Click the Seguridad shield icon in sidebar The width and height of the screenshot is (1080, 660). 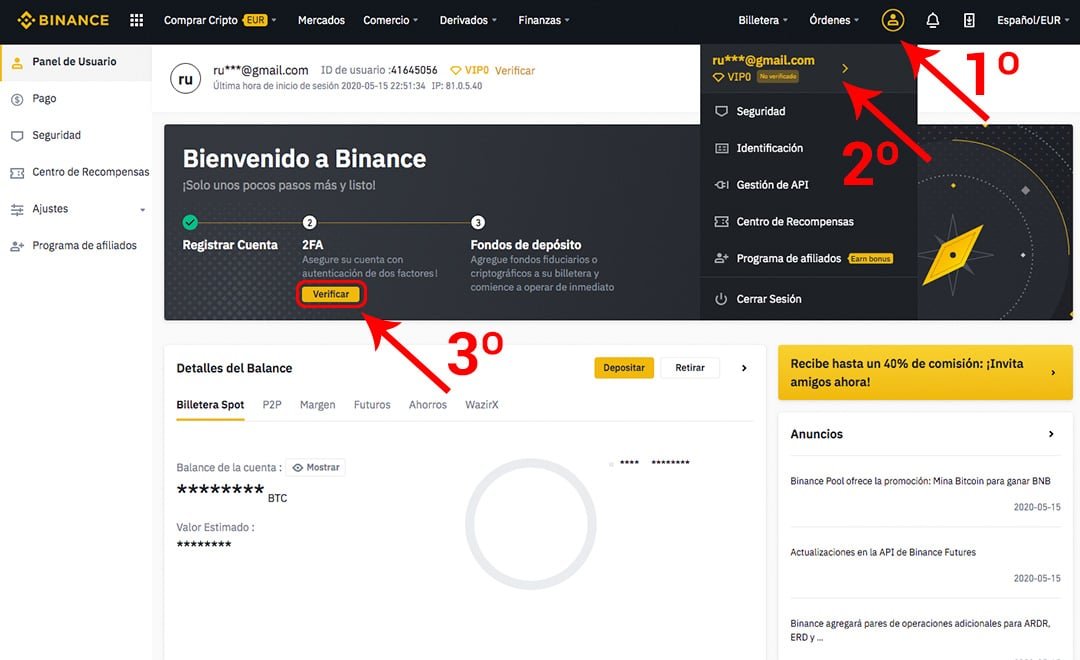(17, 136)
